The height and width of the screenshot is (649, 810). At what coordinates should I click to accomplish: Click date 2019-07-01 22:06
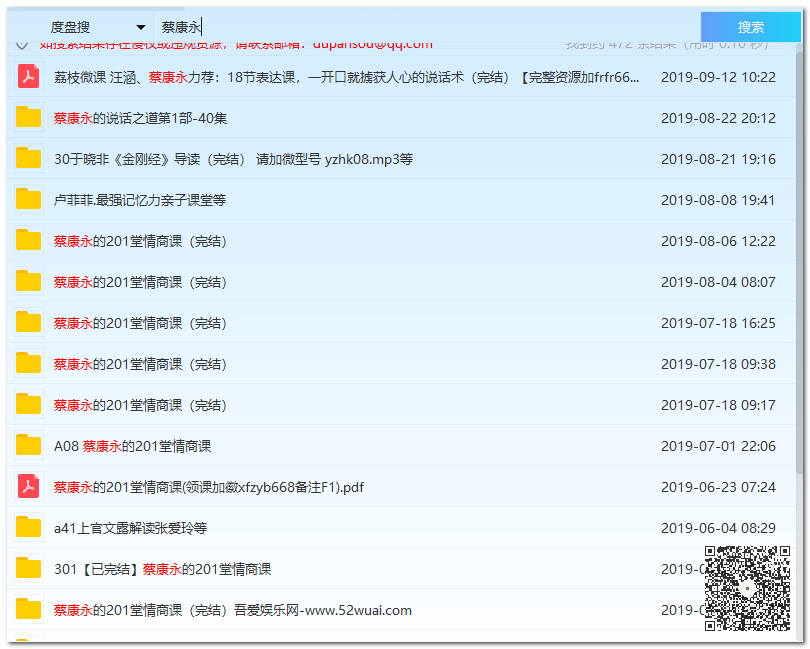(x=718, y=446)
